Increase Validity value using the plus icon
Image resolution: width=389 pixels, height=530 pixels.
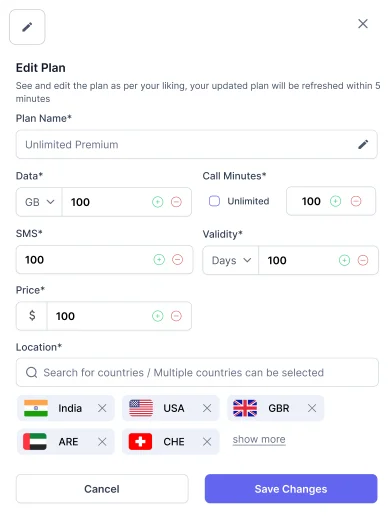tap(344, 260)
